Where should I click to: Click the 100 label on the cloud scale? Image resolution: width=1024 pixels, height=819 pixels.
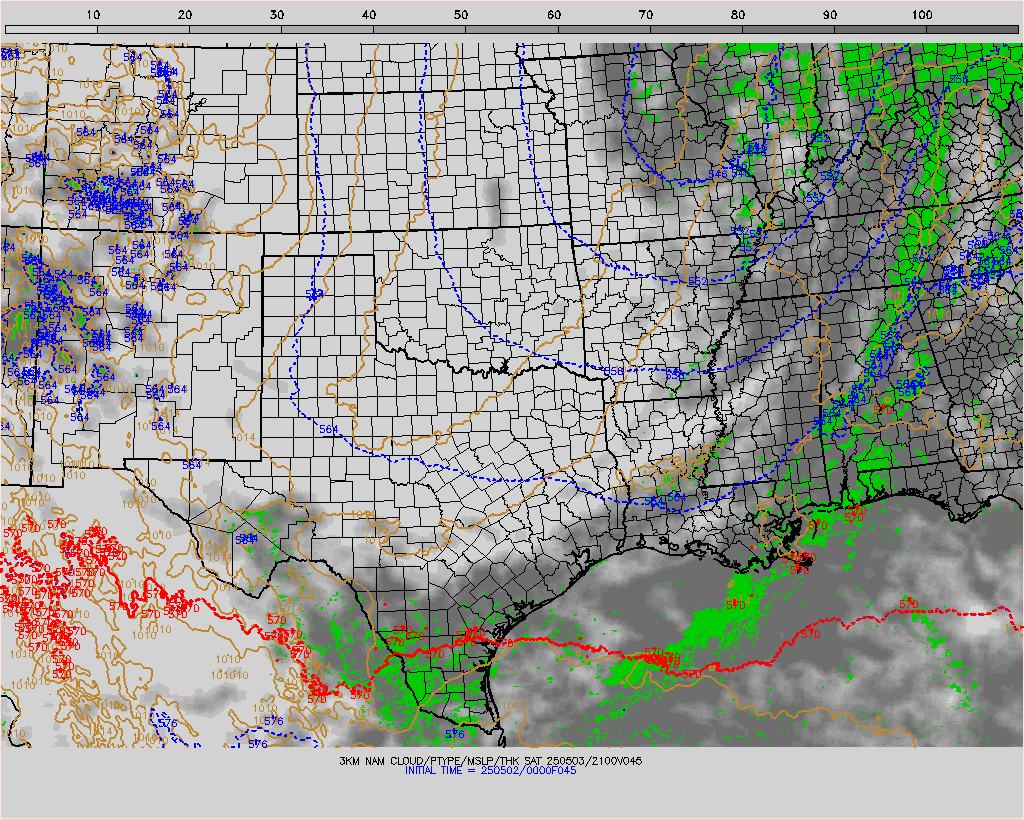point(921,14)
